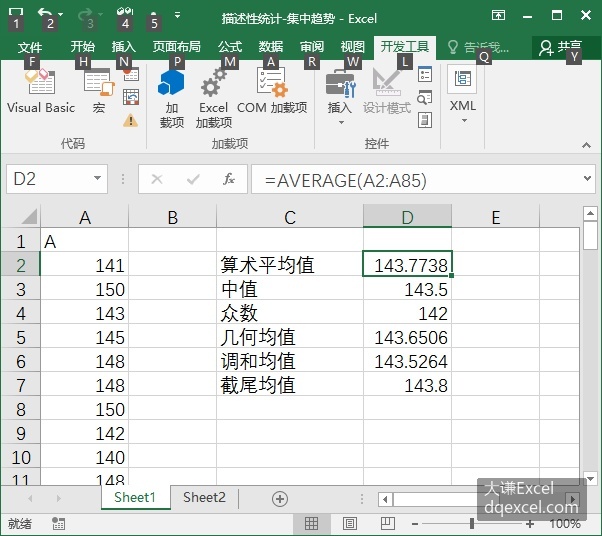This screenshot has height=536, width=602.
Task: Open the Undo history dropdown arrow
Action: [61, 15]
